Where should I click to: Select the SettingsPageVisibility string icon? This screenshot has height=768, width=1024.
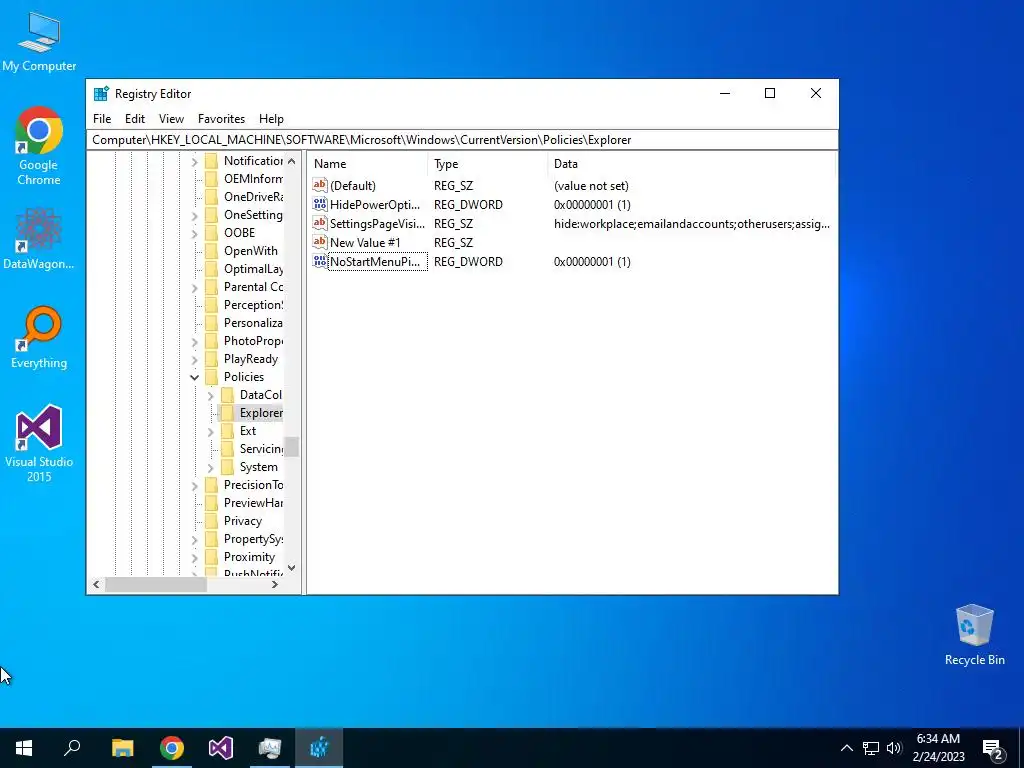(x=319, y=223)
